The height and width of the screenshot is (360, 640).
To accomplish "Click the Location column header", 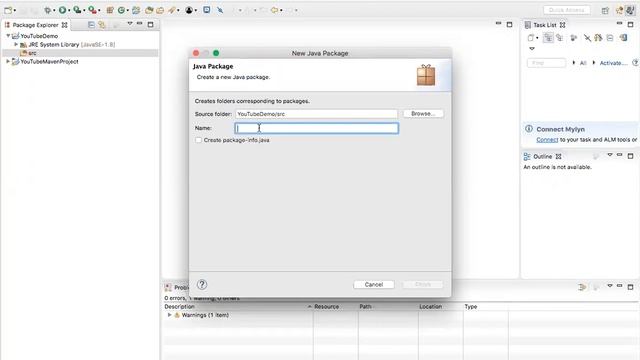I will click(431, 307).
